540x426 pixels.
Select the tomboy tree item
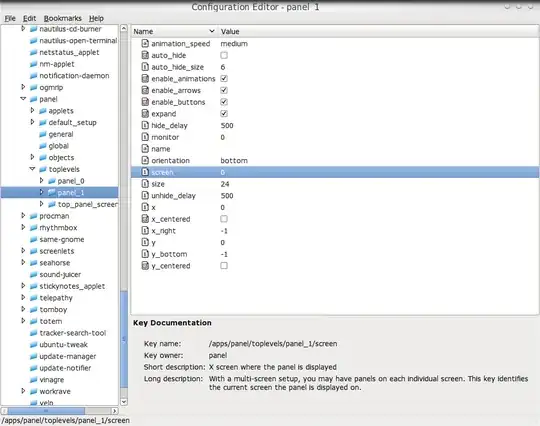53,310
